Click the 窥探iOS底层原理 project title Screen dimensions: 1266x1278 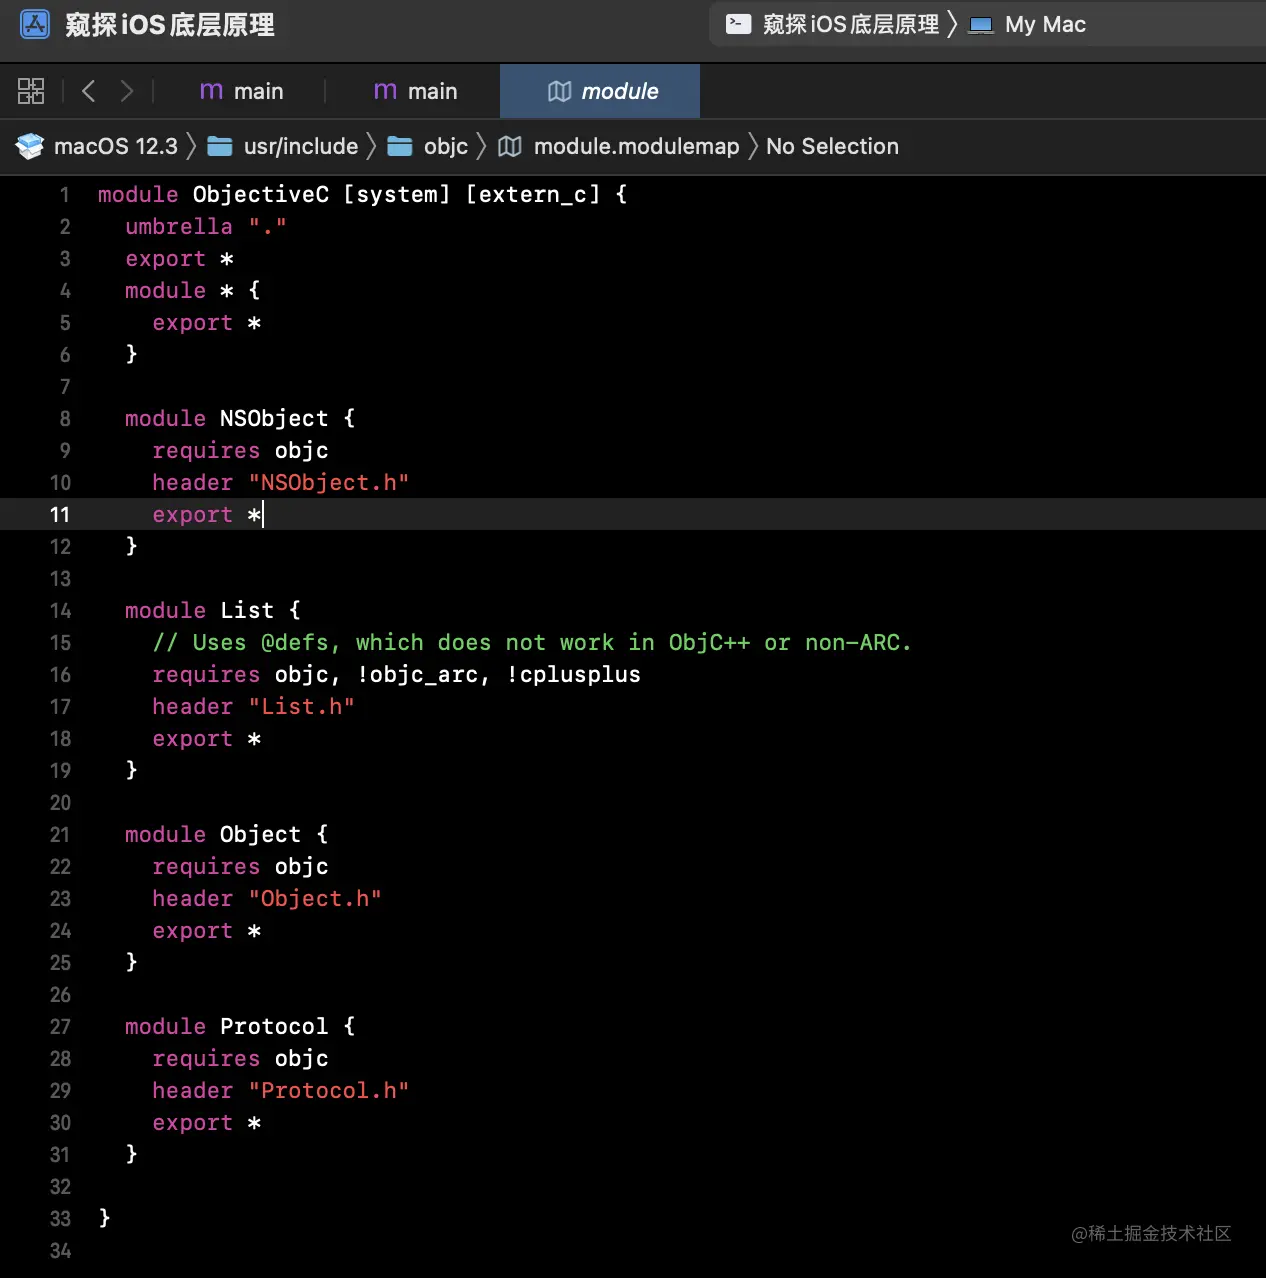[x=170, y=24]
